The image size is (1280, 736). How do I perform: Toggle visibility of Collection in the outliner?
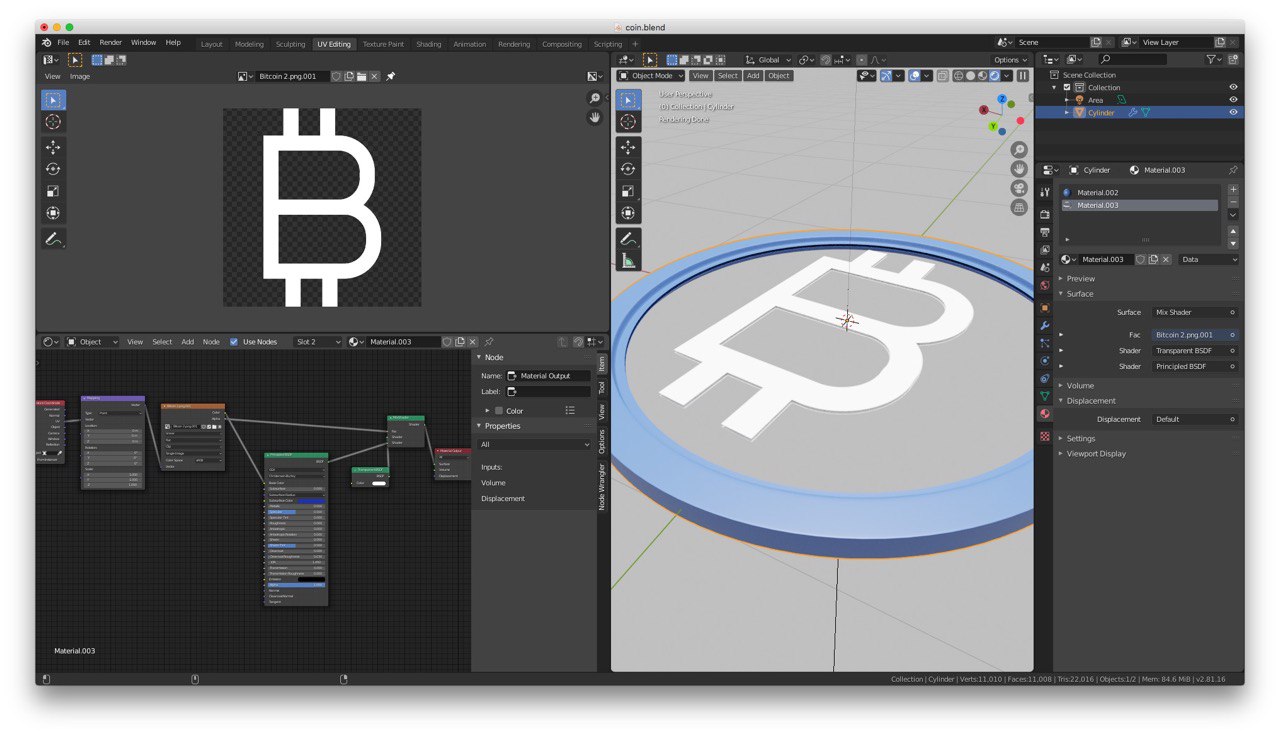pyautogui.click(x=1233, y=87)
